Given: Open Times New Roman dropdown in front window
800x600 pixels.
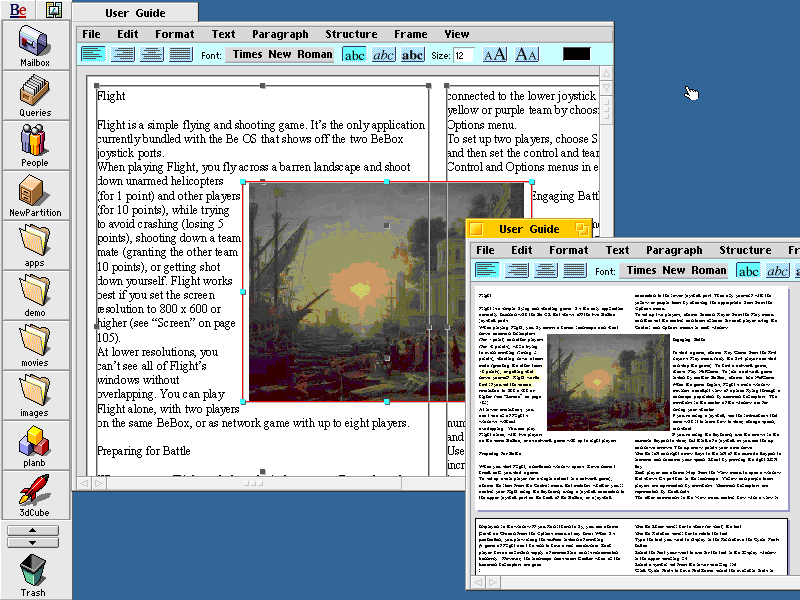Looking at the screenshot, I should click(673, 270).
